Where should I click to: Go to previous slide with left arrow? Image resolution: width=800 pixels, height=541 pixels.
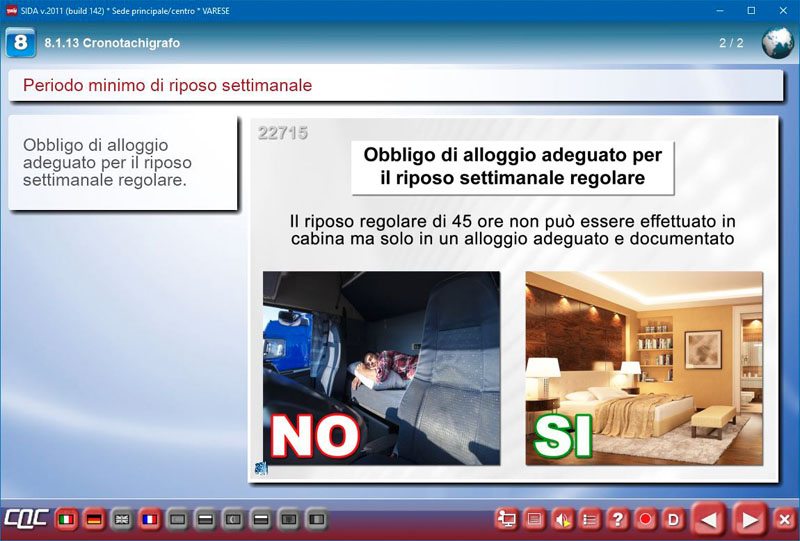[709, 519]
